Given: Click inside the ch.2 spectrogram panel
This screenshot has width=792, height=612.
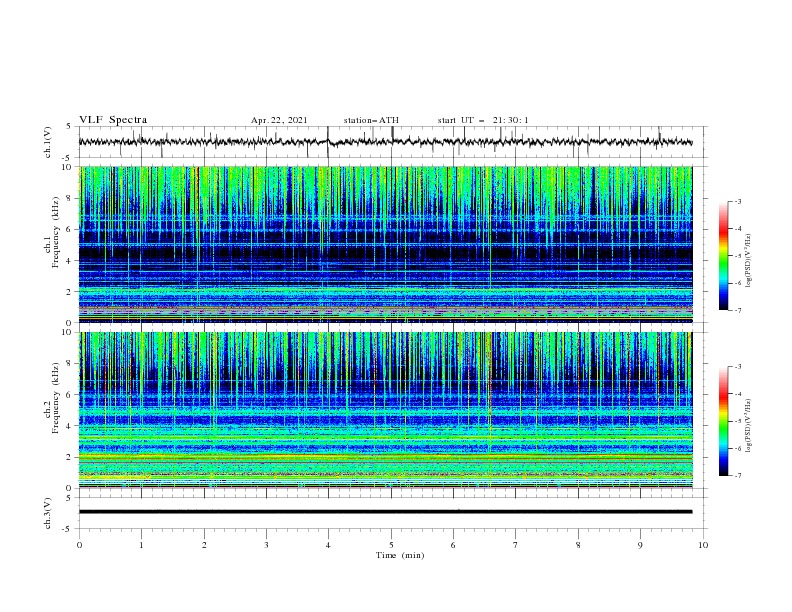Looking at the screenshot, I should [x=385, y=410].
